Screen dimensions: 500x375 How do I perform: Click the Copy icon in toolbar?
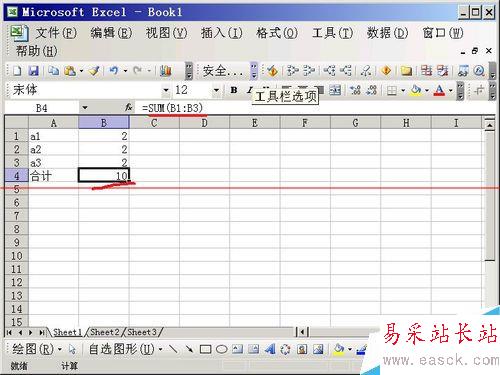[54, 71]
